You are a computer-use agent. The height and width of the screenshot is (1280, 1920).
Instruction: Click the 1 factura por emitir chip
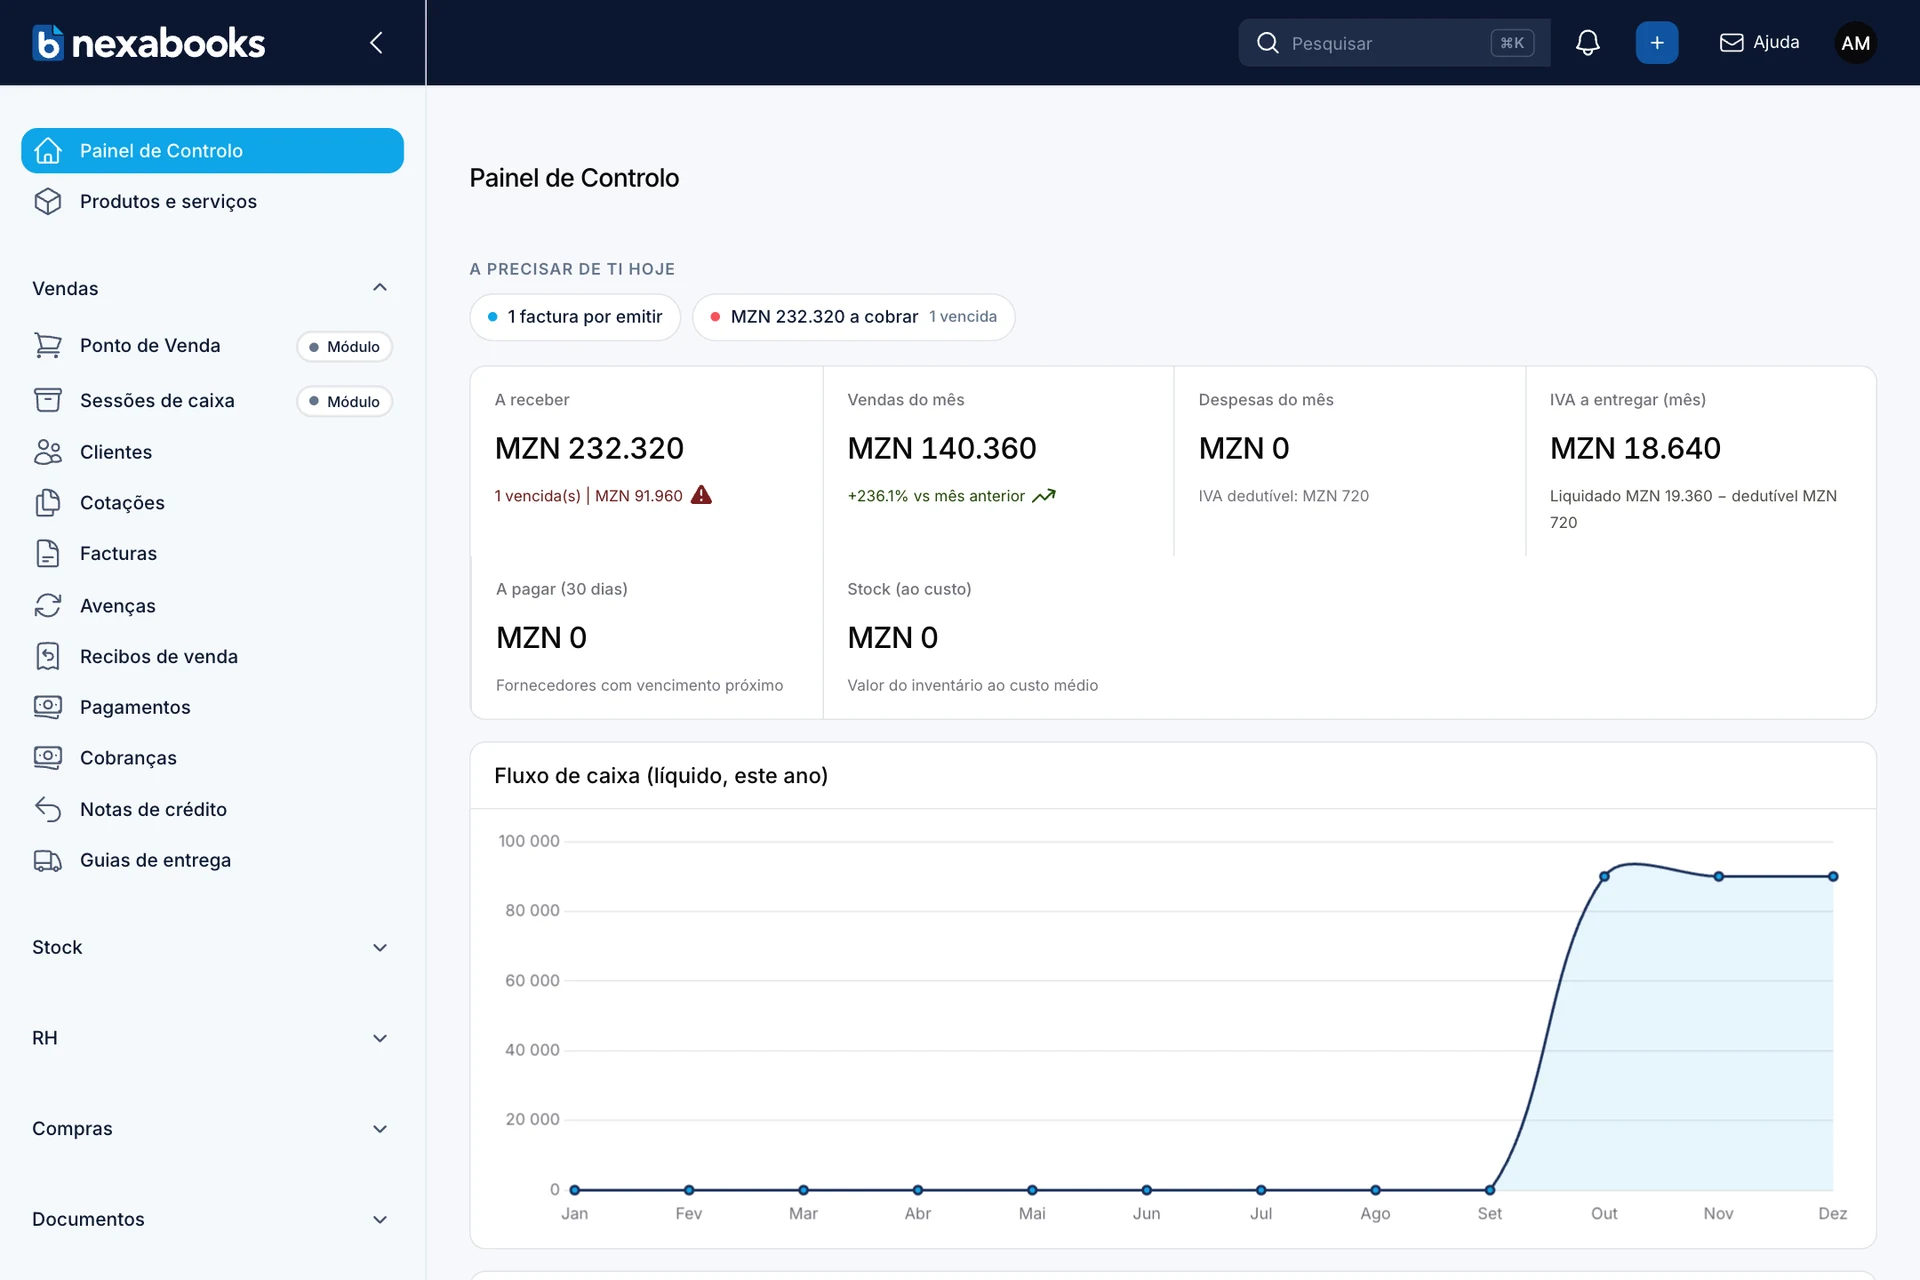point(575,317)
